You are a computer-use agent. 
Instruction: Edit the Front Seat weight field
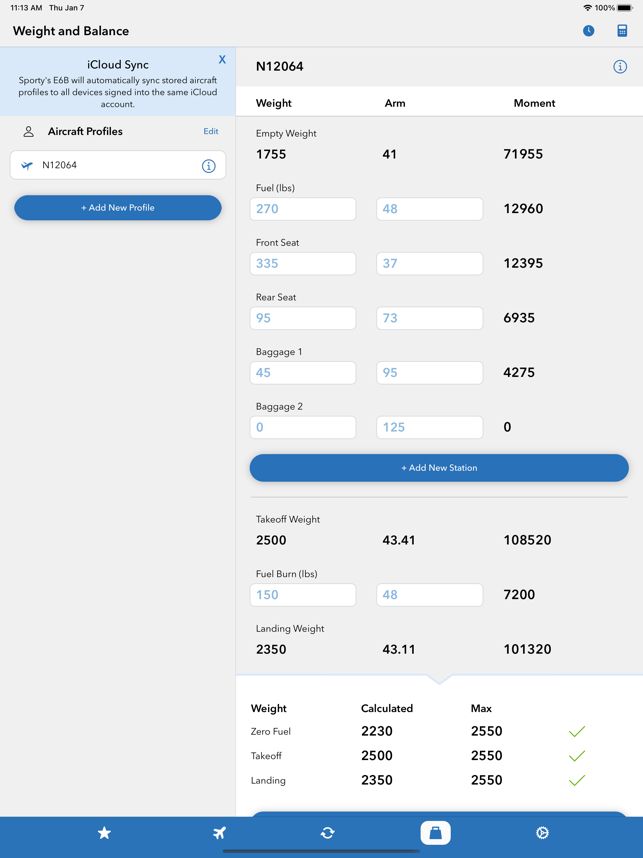tap(303, 264)
